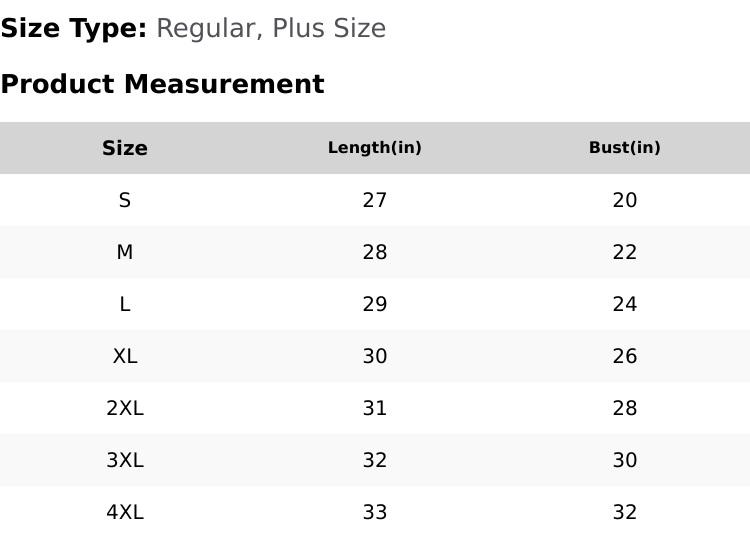
Task: Select the 3XL size row label
Action: (x=125, y=460)
